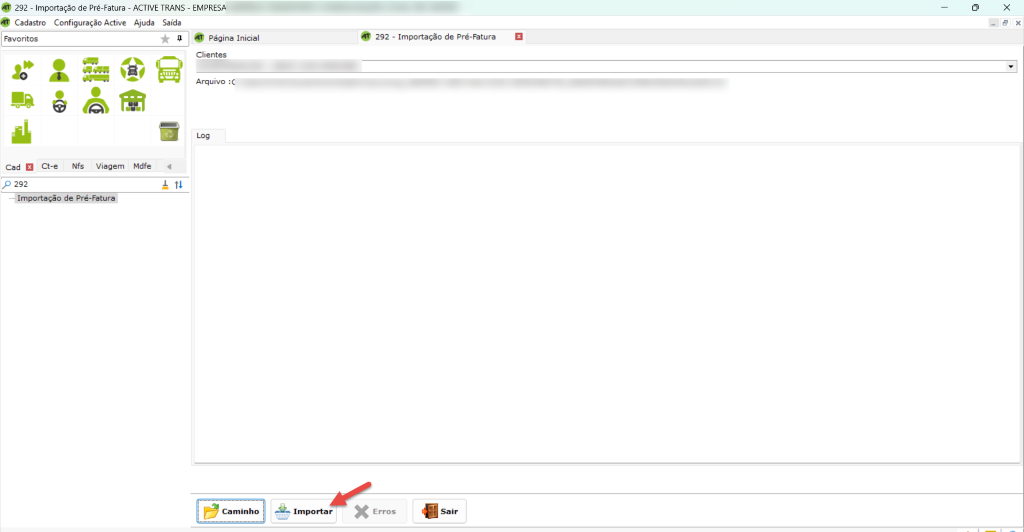Click the star badge truck favorite icon

click(133, 70)
